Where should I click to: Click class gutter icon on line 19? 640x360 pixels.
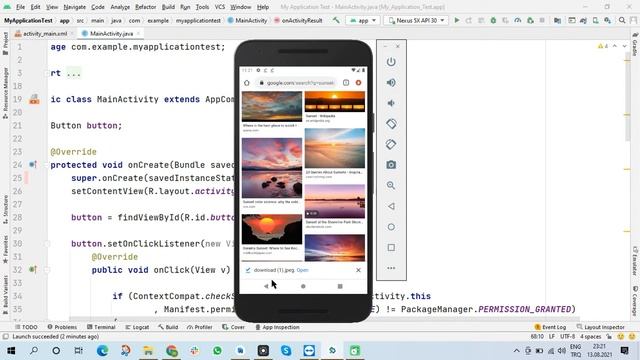point(34,99)
